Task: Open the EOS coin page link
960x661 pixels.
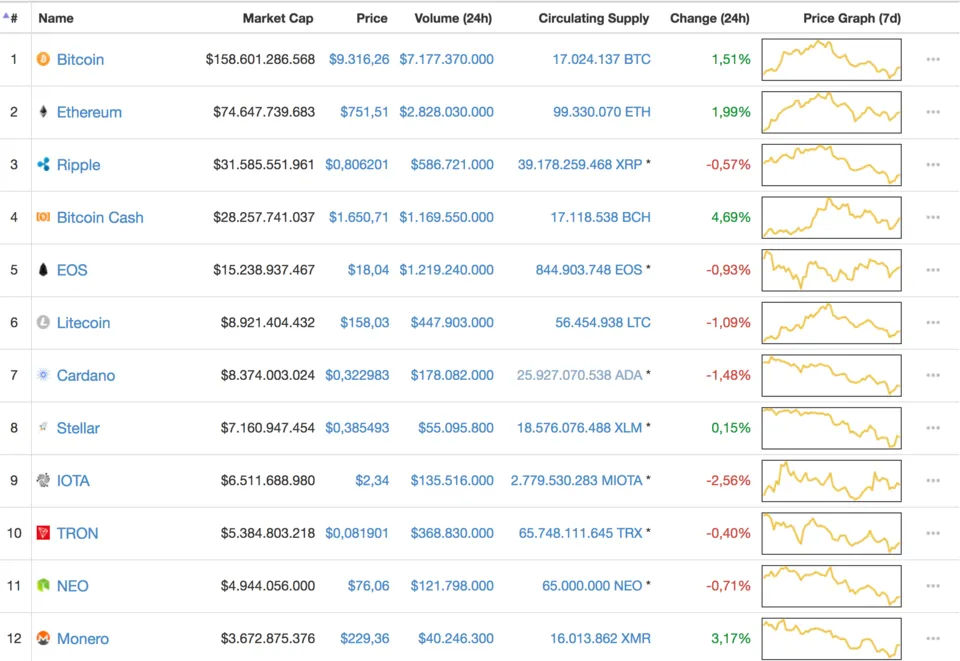Action: tap(72, 270)
